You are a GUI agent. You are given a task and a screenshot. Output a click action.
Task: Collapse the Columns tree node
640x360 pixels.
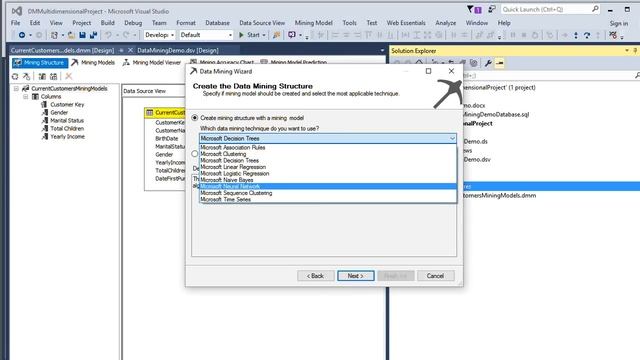click(26, 97)
